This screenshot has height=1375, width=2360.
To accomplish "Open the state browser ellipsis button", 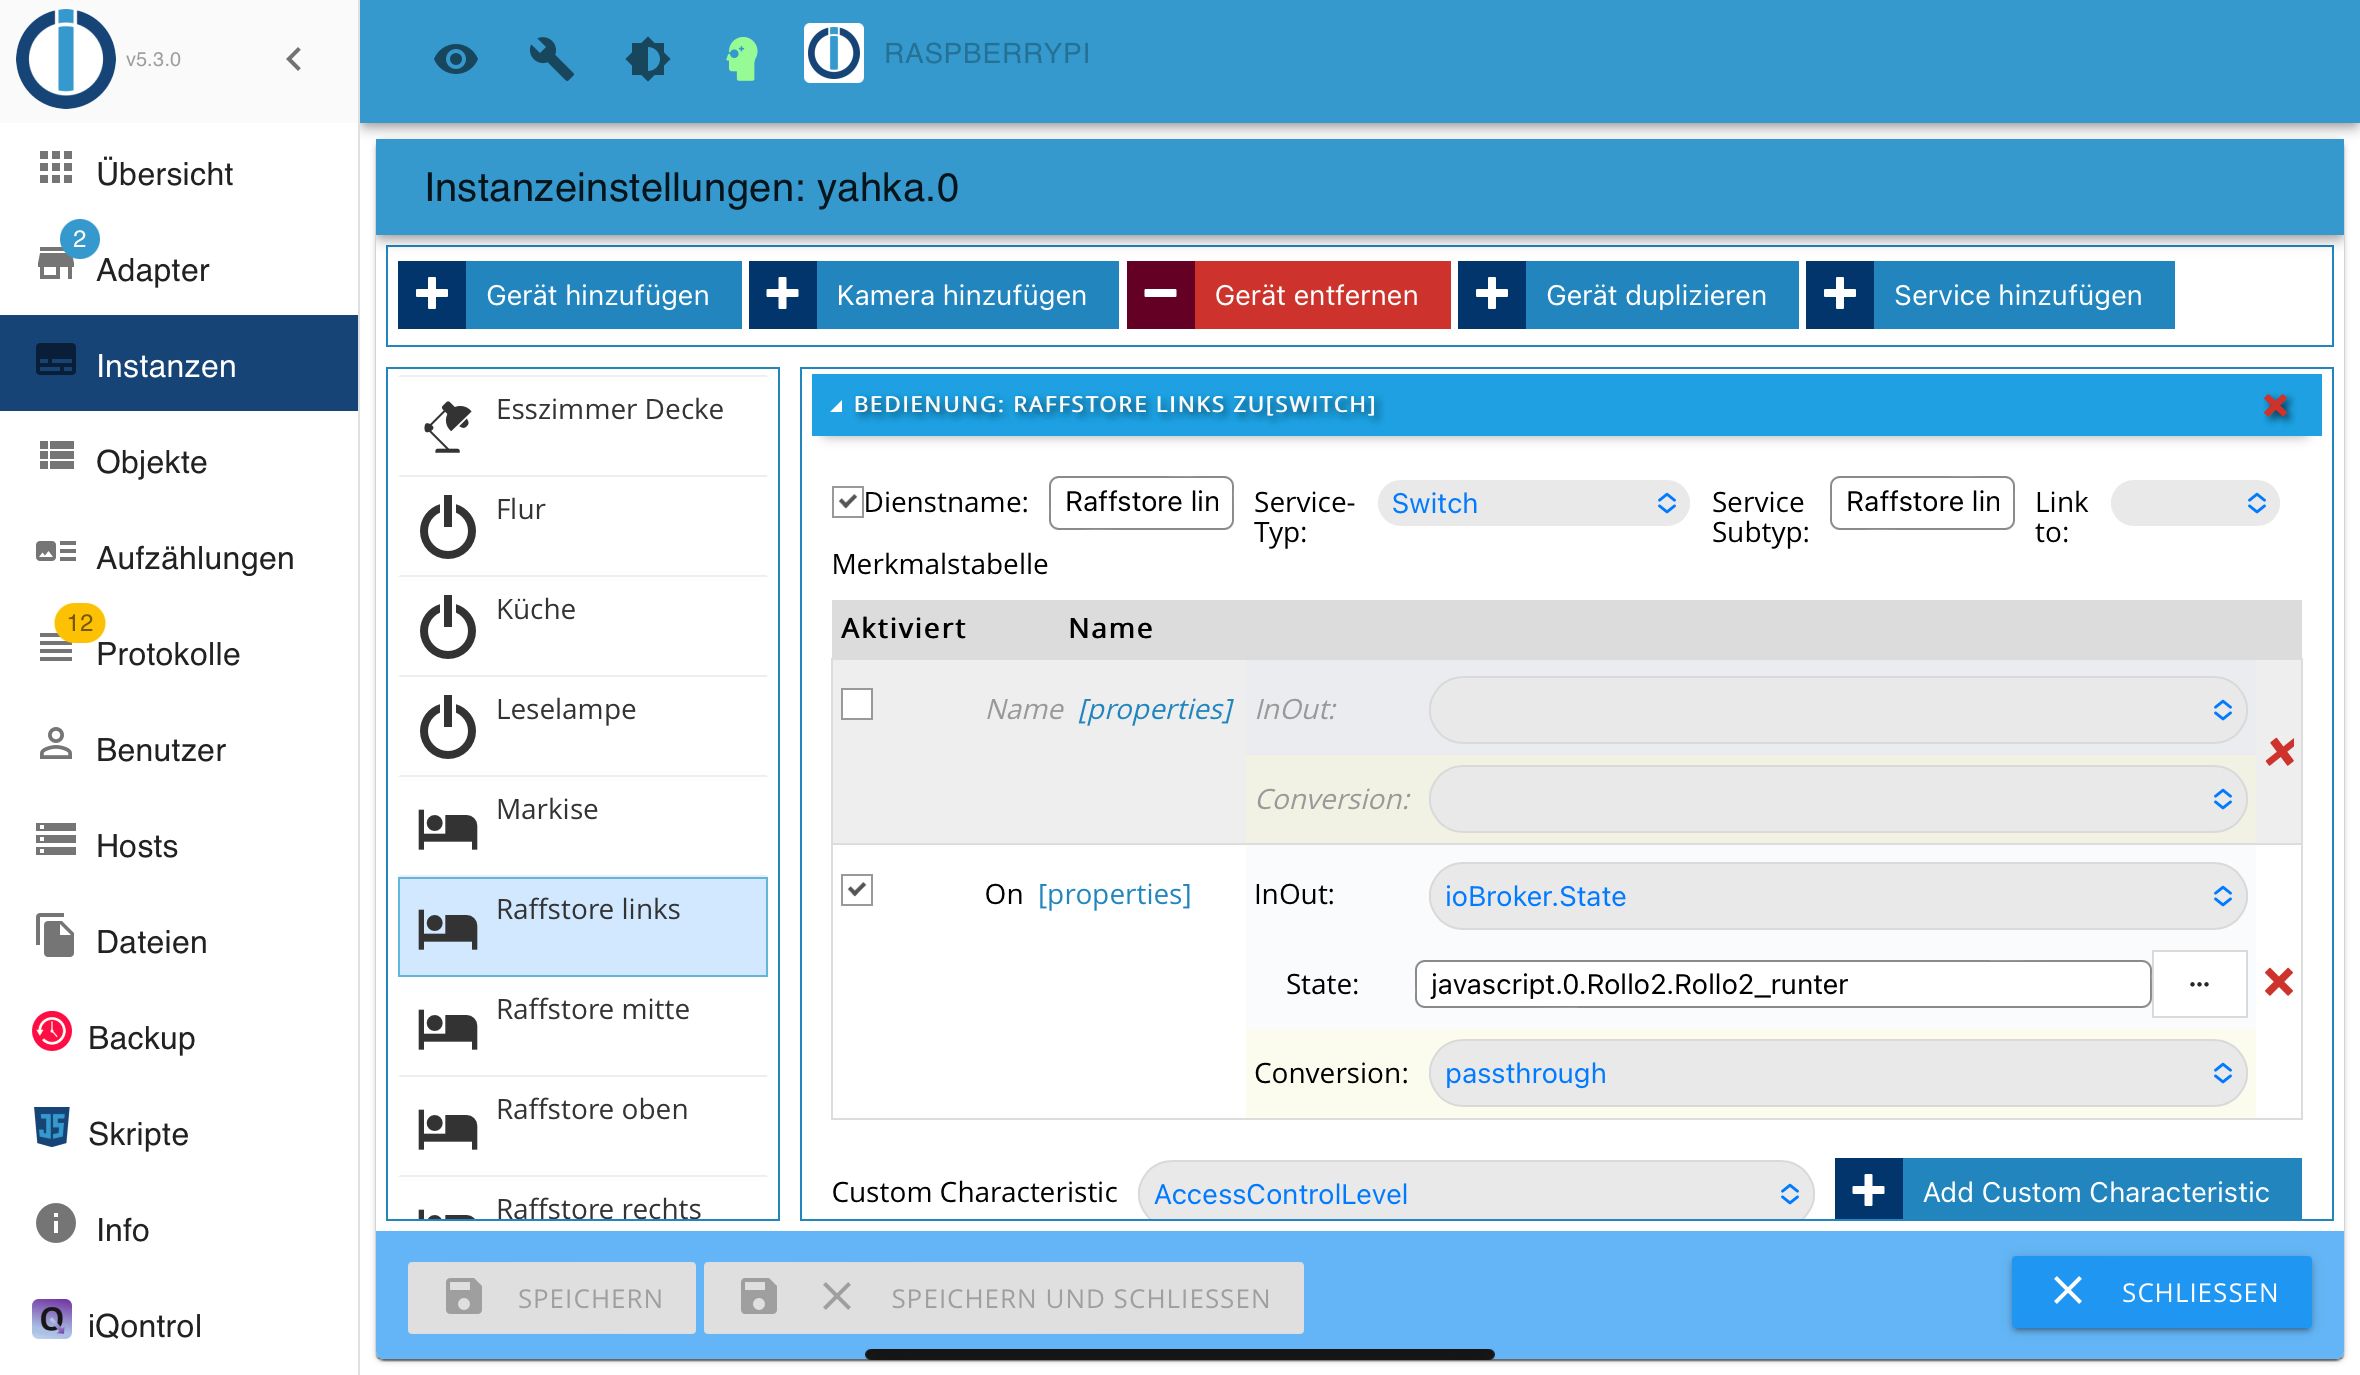I will [x=2199, y=984].
